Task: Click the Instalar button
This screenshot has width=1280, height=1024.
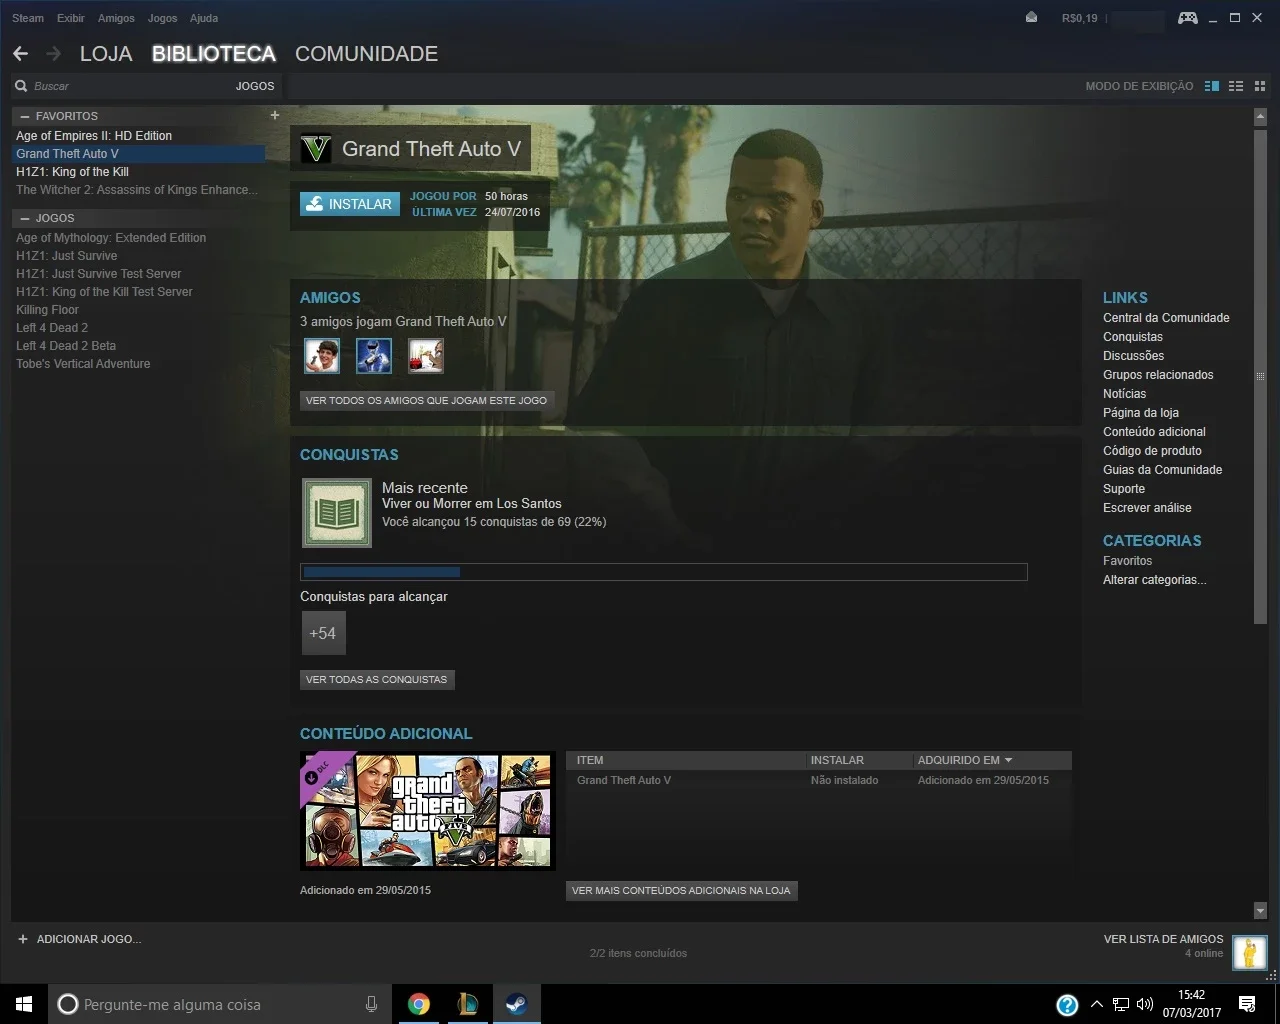Action: (350, 204)
